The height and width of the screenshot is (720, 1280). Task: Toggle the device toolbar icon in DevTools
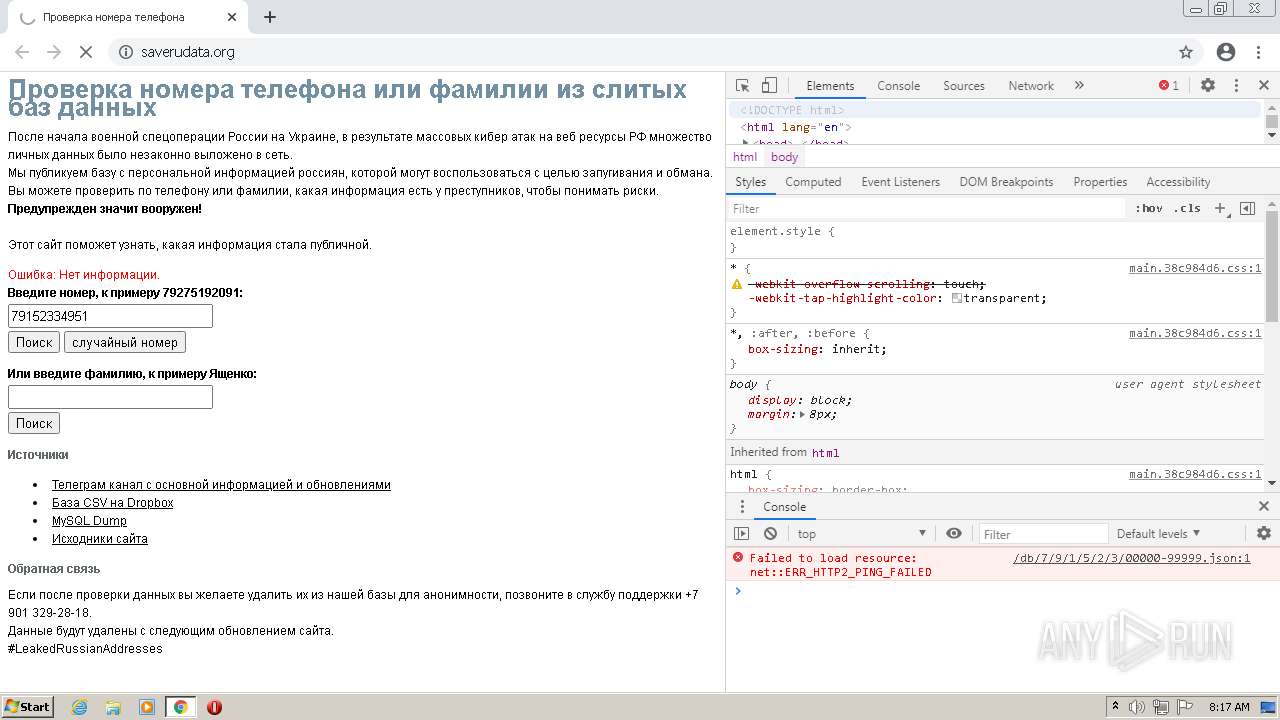point(769,86)
